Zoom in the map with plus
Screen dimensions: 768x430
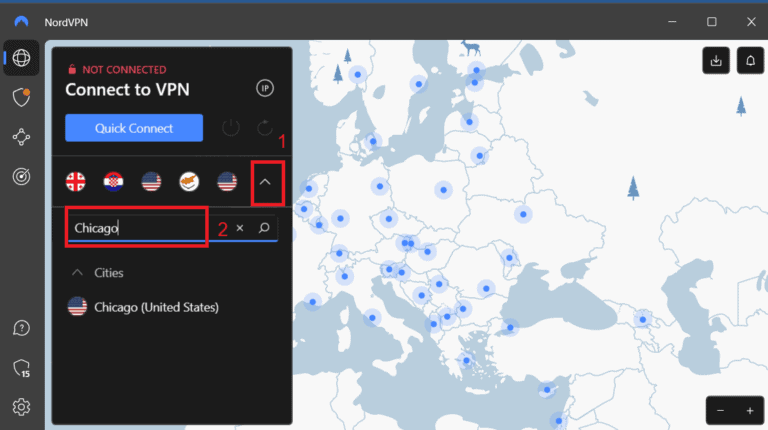click(749, 411)
